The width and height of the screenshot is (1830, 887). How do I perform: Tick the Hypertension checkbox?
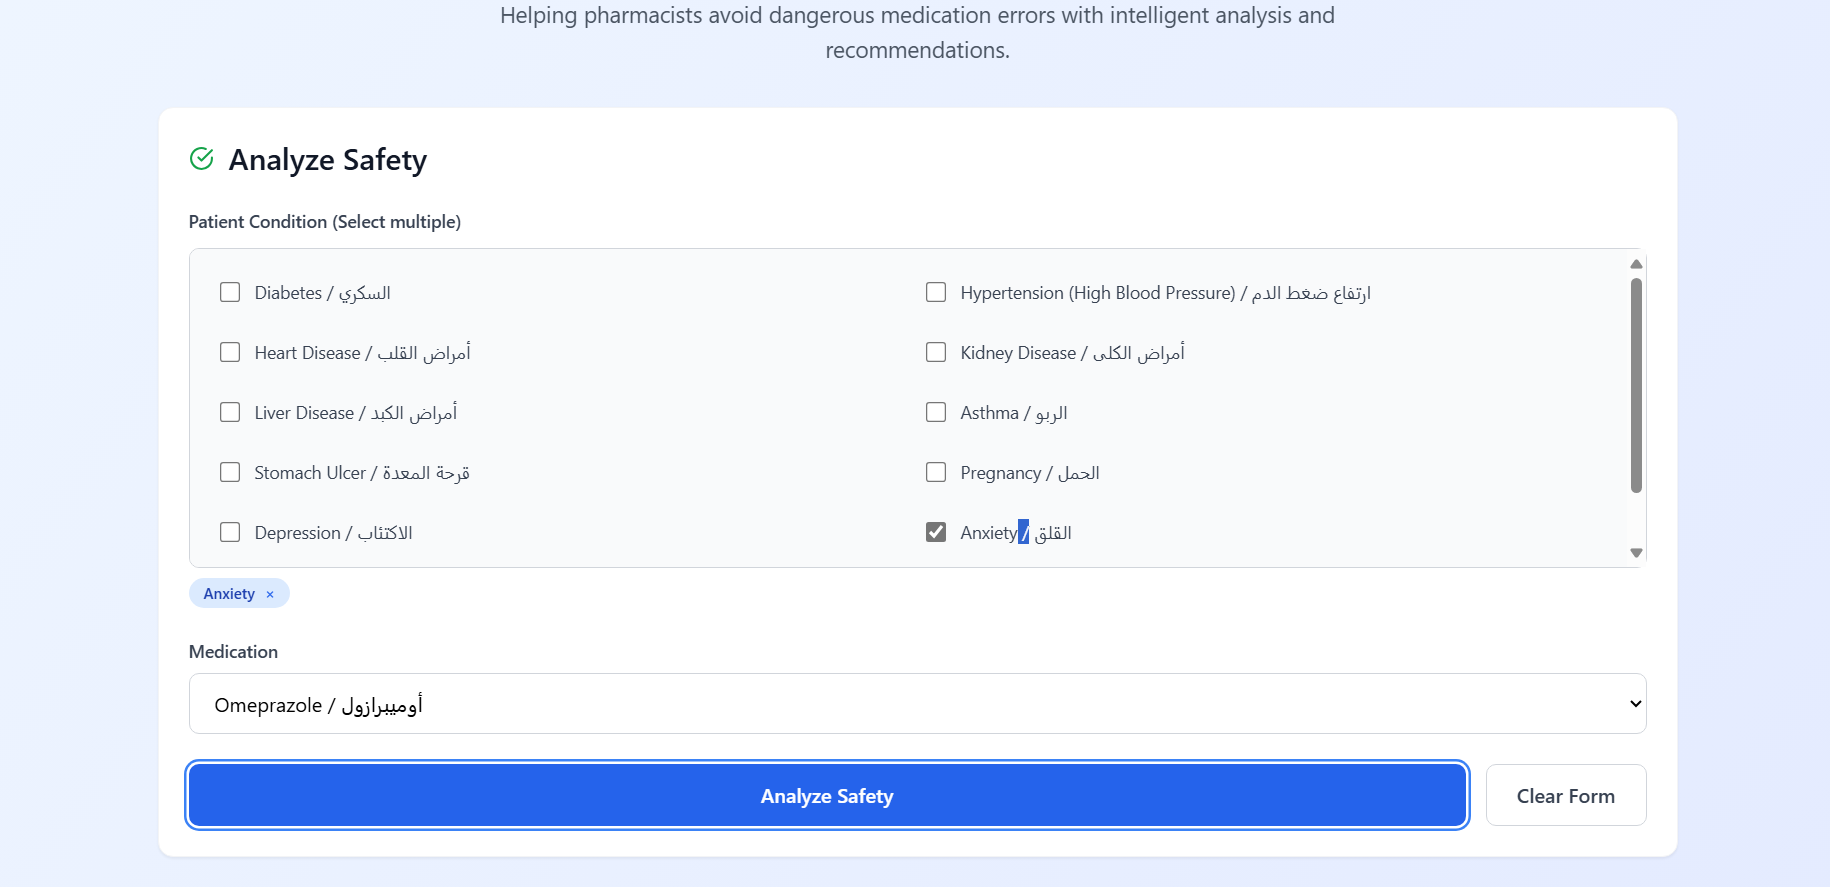[936, 292]
